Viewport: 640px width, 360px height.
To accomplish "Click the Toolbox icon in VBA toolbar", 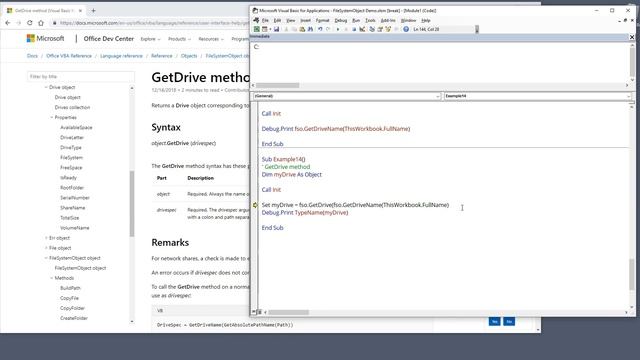I will coord(396,29).
